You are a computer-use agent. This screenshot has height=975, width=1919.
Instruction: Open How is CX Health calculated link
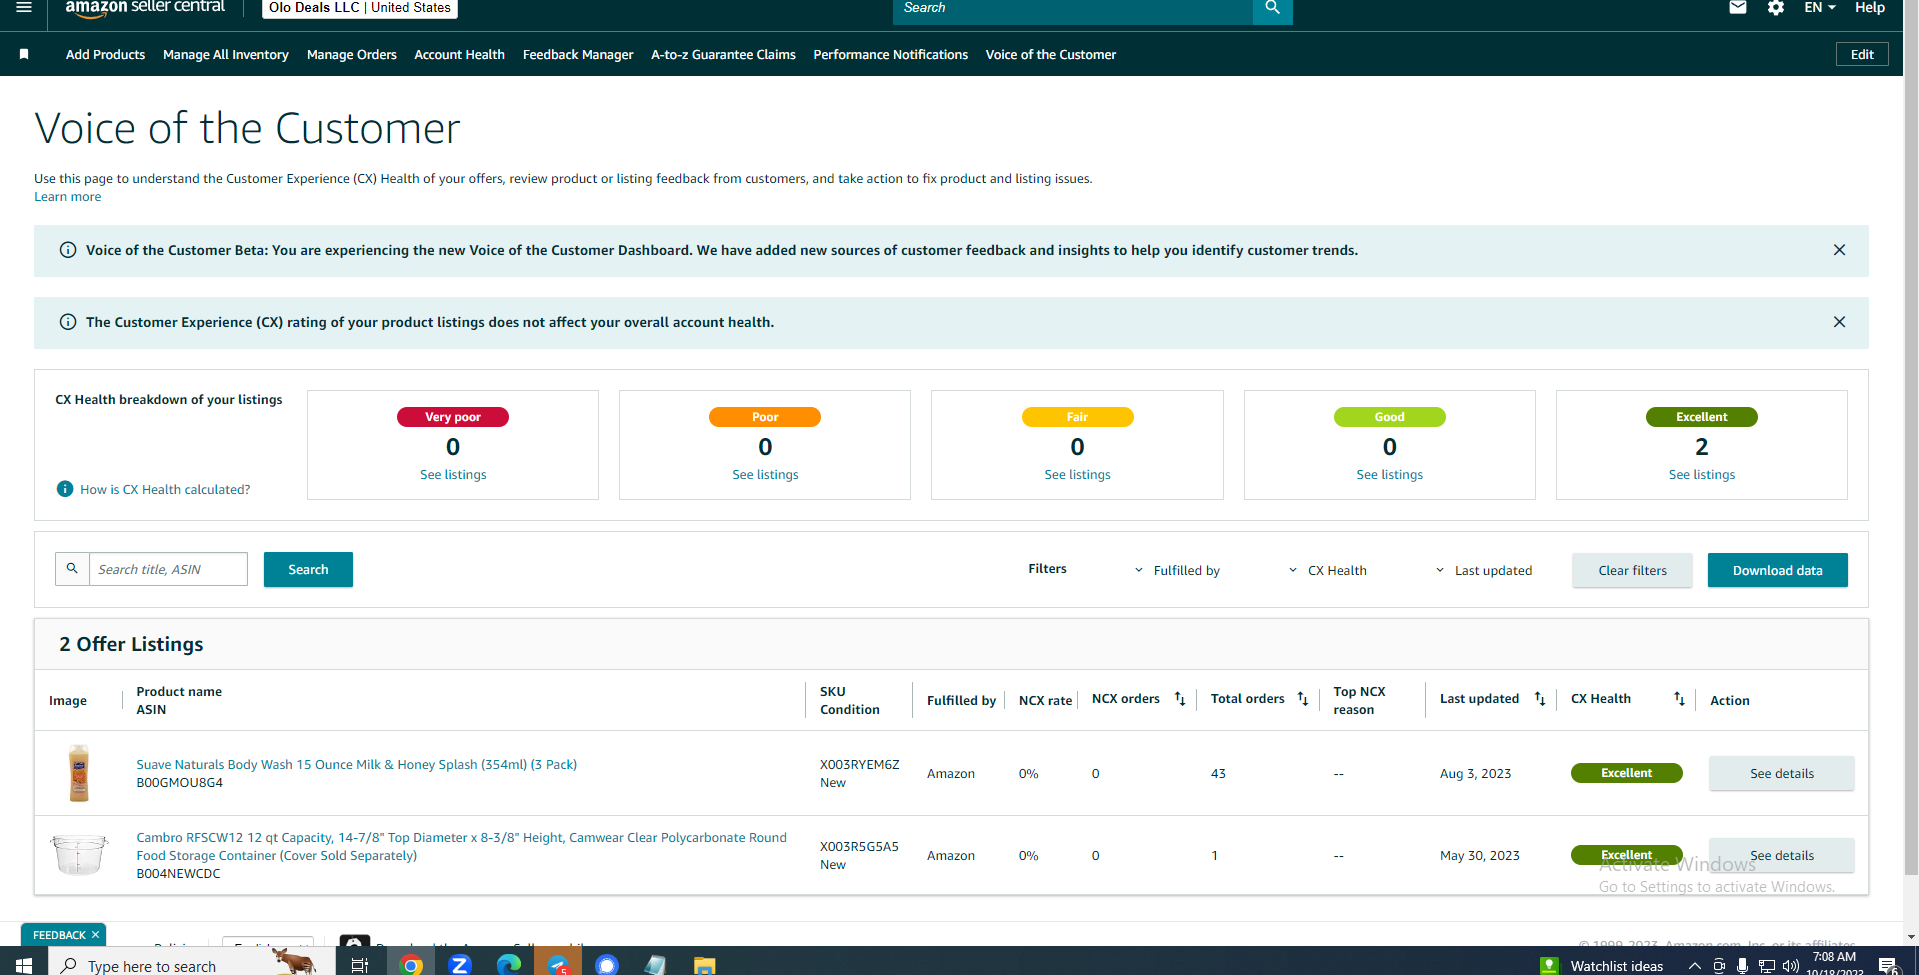(165, 489)
